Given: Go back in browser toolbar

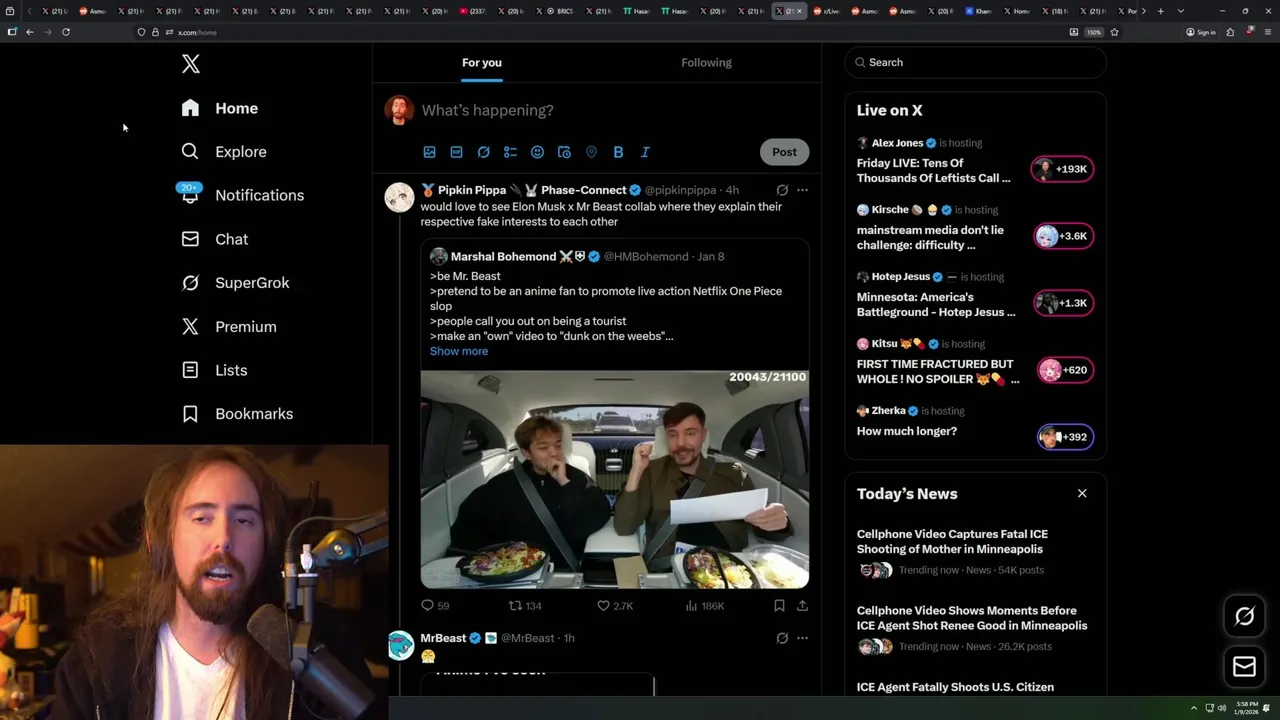Looking at the screenshot, I should tap(30, 32).
